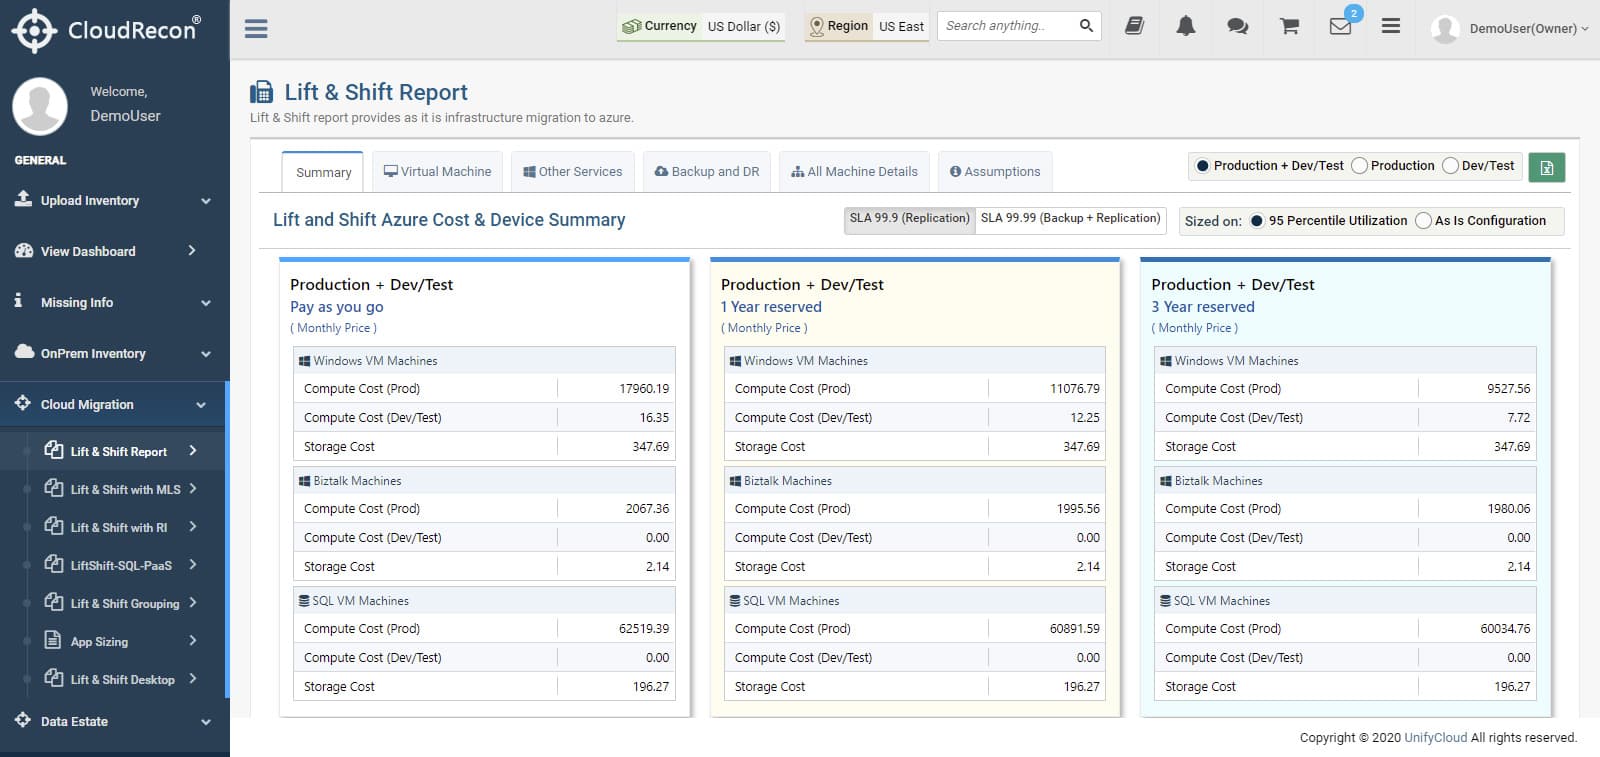Open the list menu icon beside mail

coord(1391,26)
